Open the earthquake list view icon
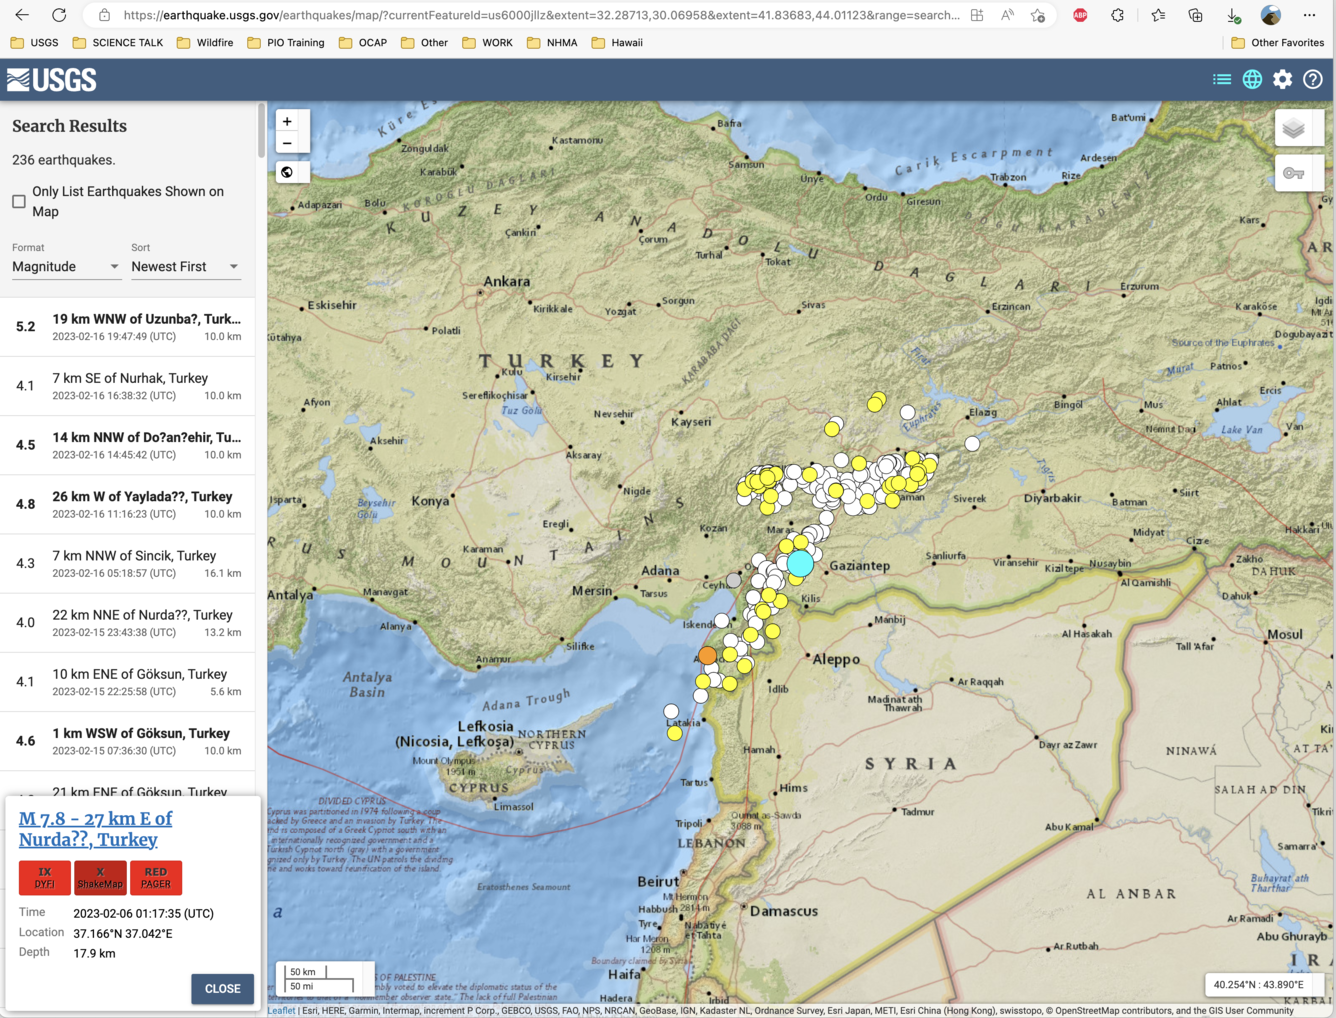The image size is (1336, 1018). point(1221,79)
